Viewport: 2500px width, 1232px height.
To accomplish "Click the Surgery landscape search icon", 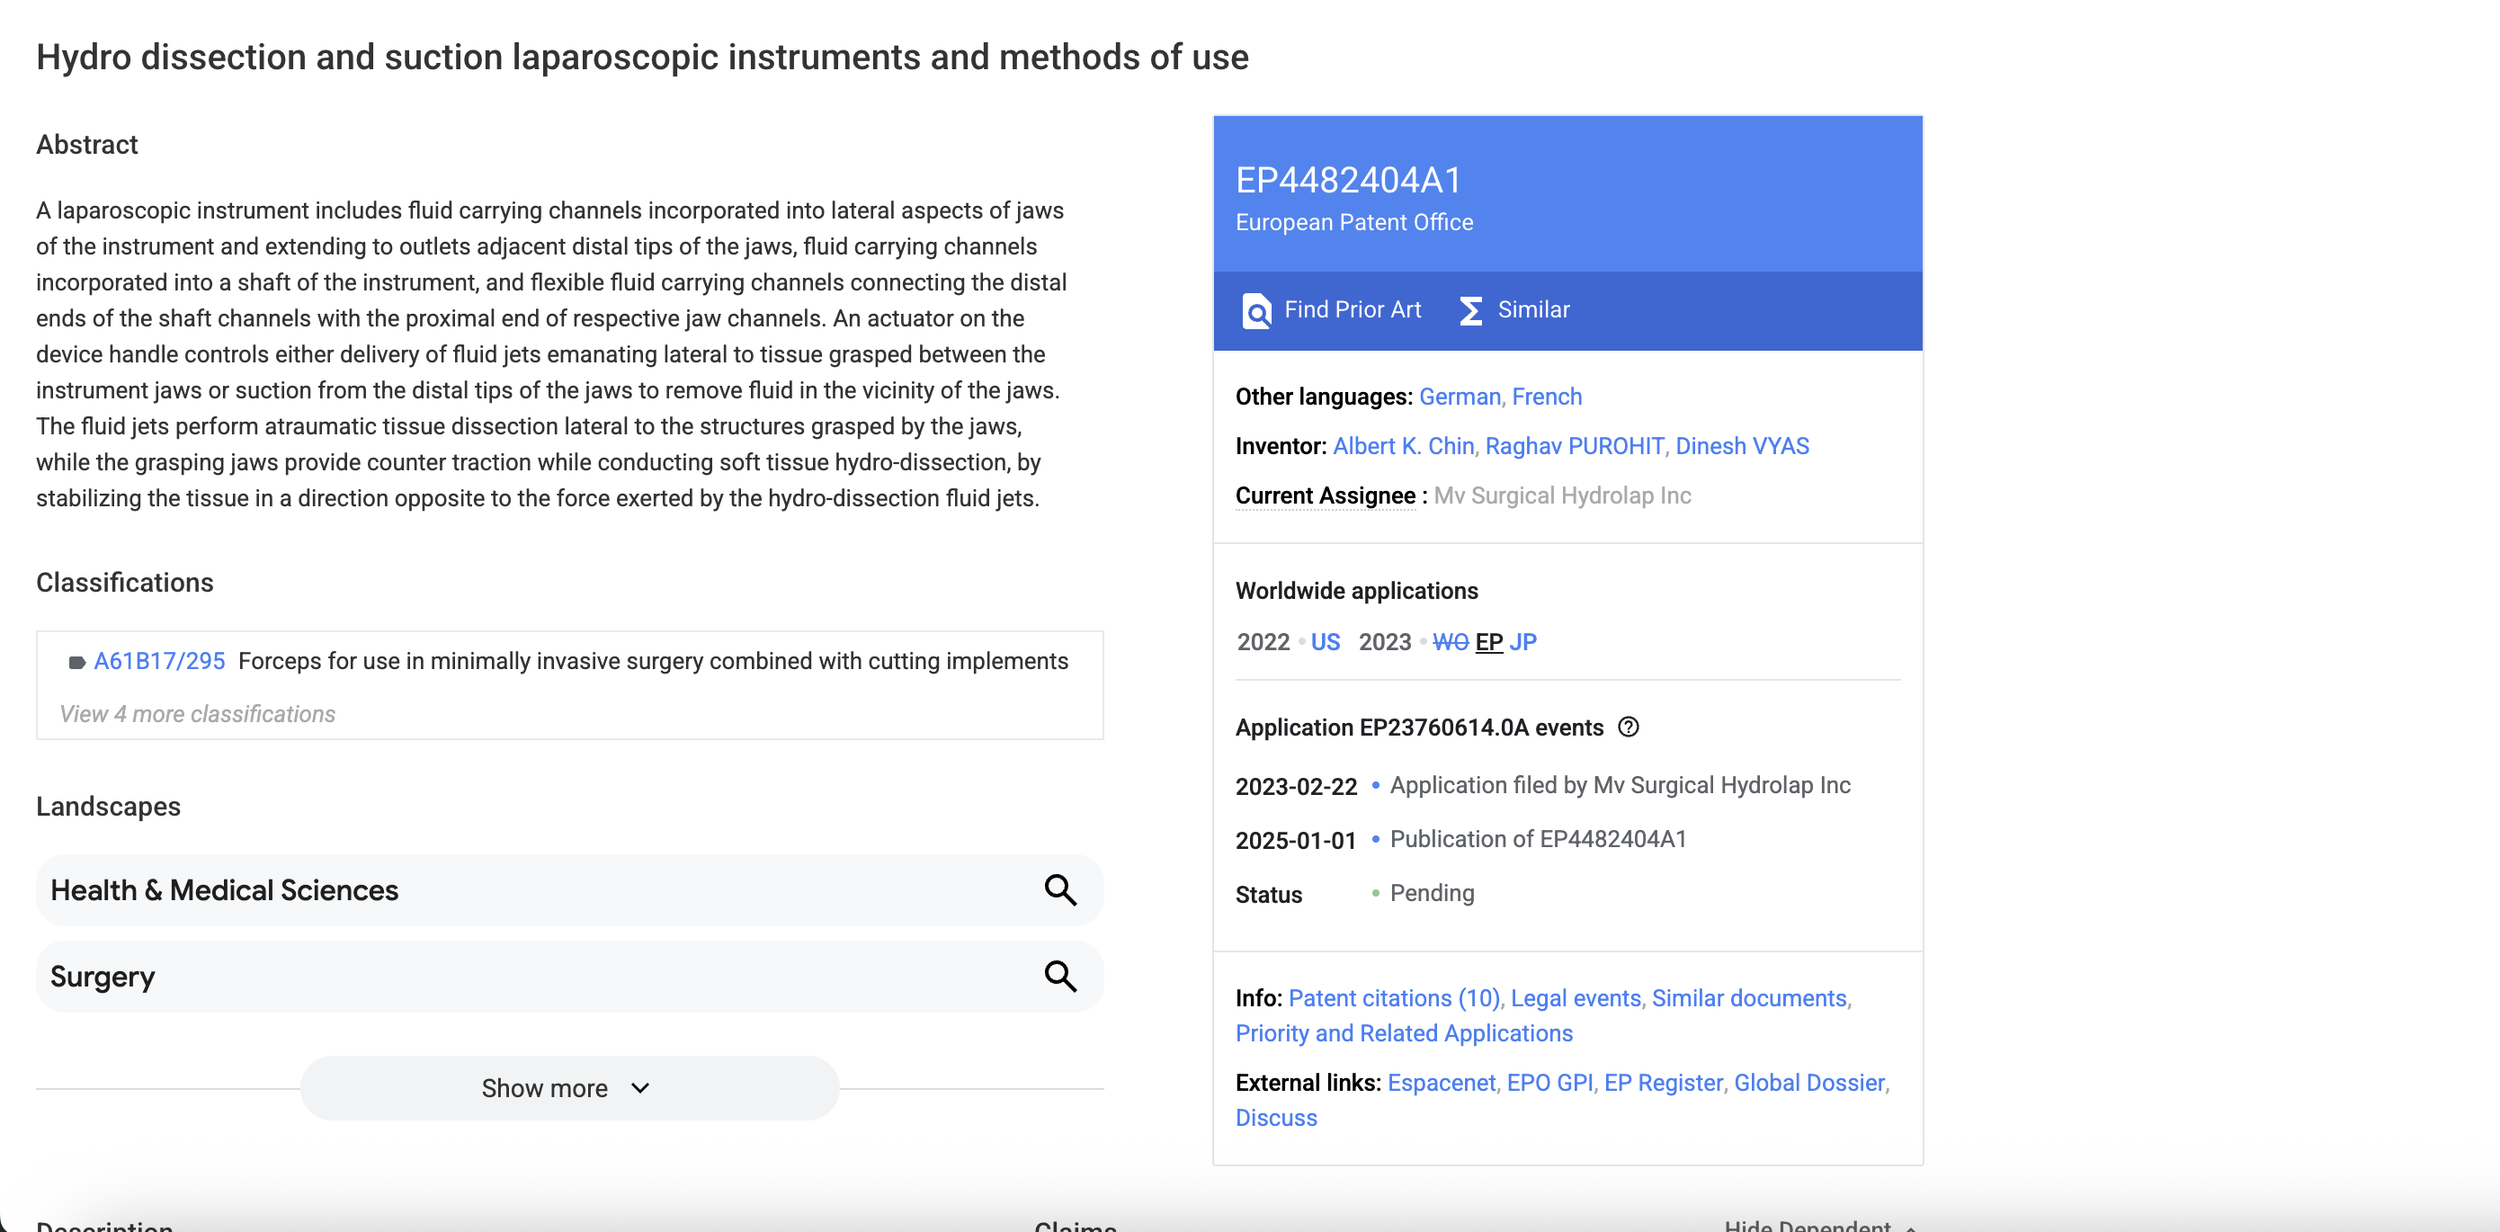I will (x=1060, y=976).
